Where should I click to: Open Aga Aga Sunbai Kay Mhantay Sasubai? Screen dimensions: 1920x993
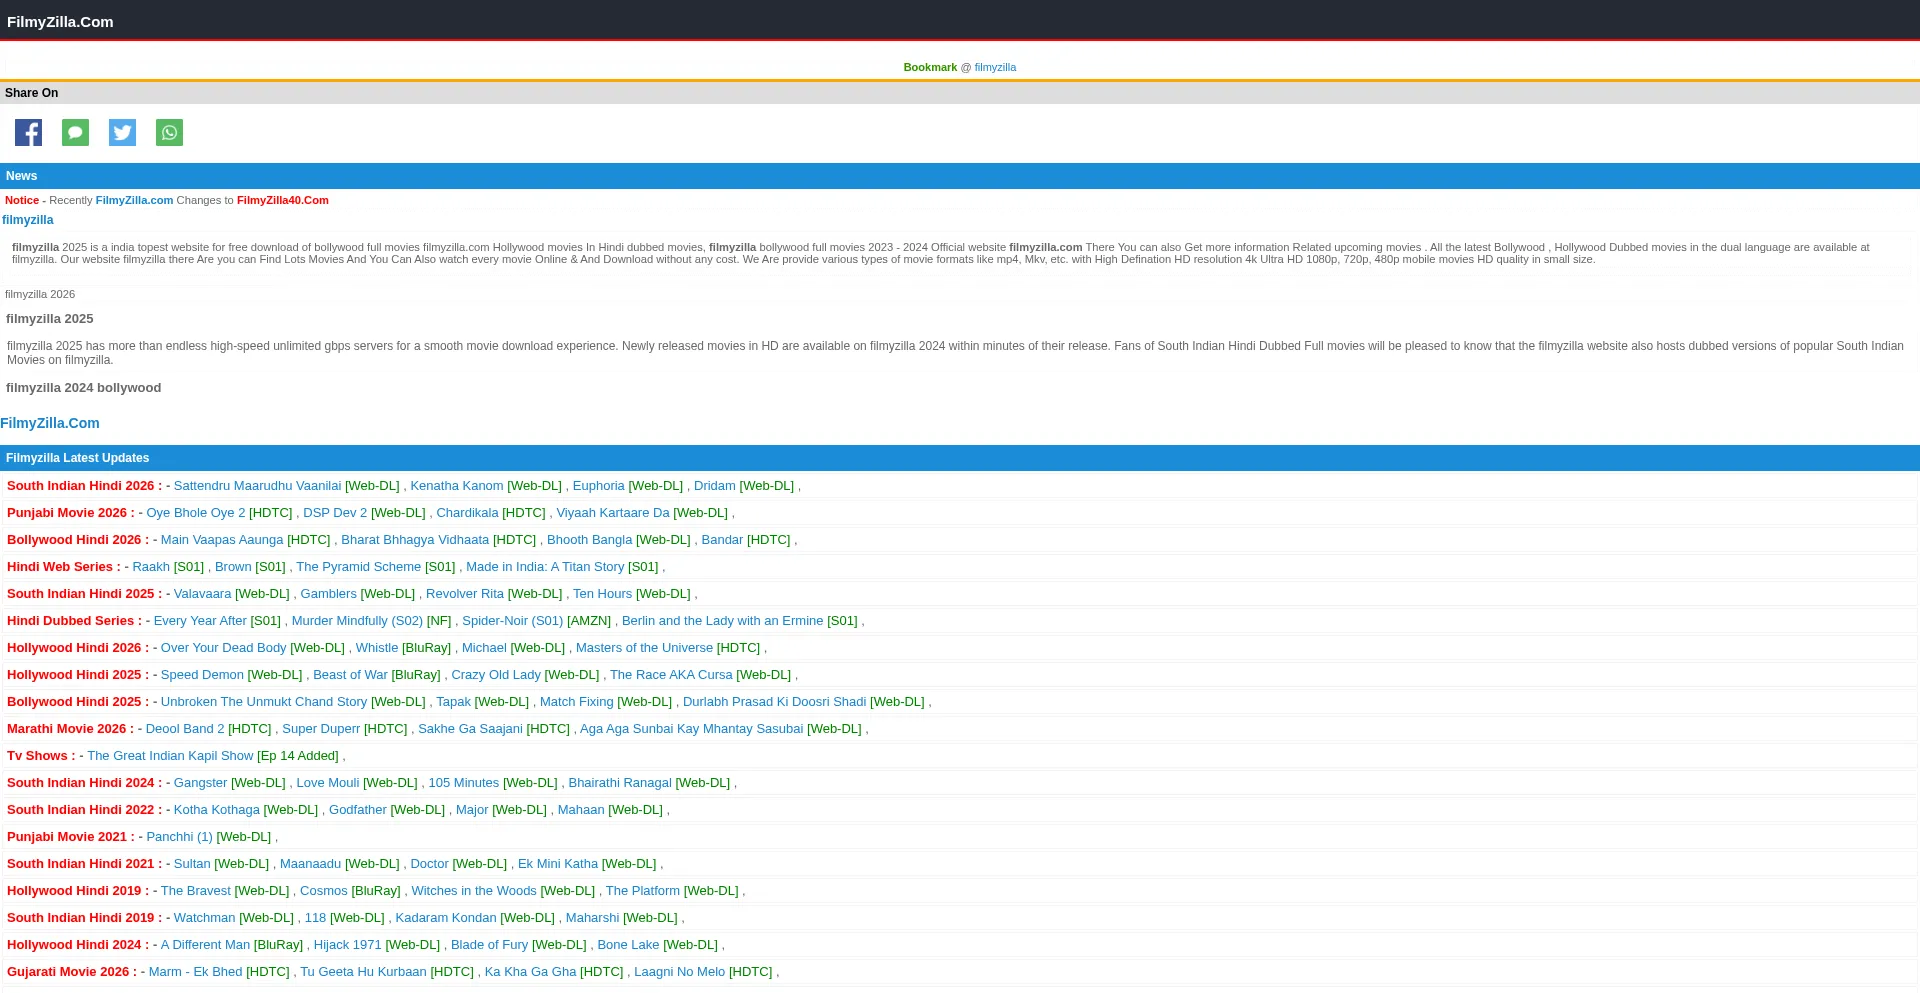pyautogui.click(x=692, y=729)
